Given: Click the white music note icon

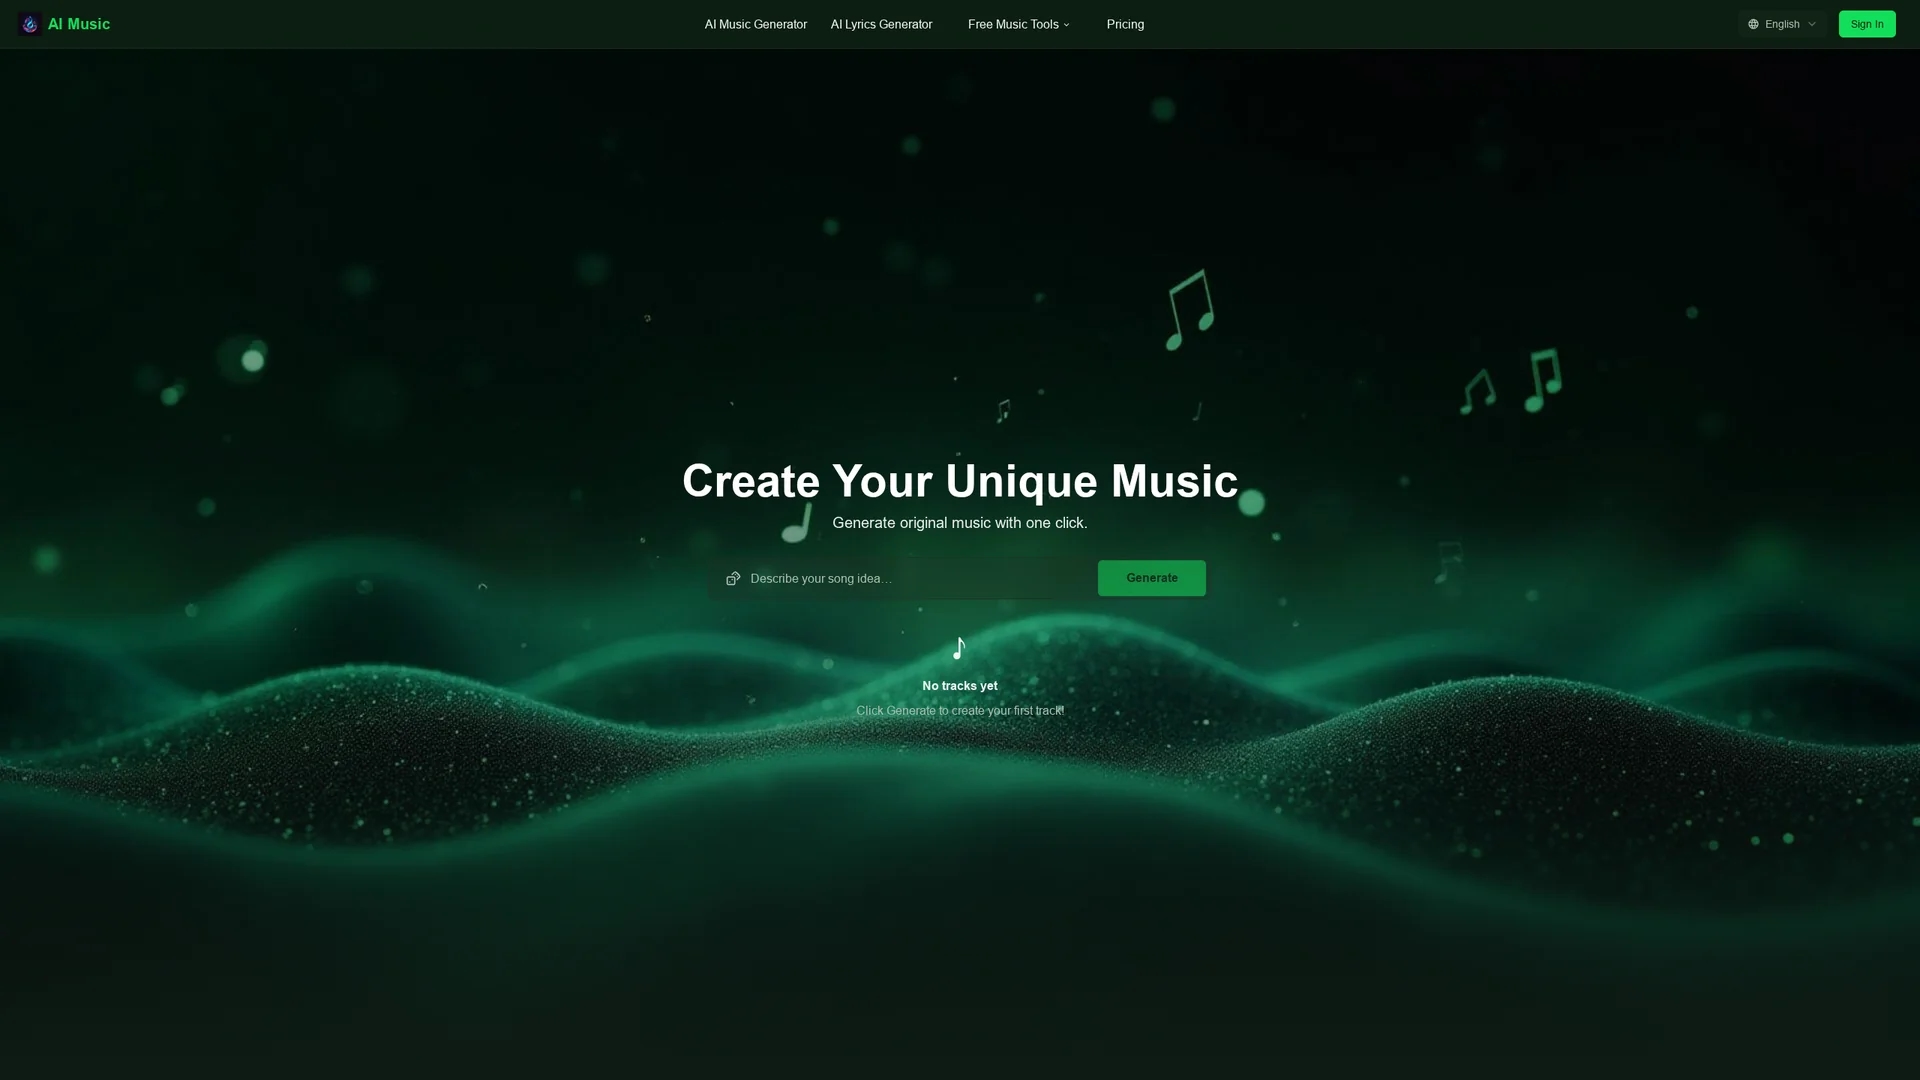Looking at the screenshot, I should tap(959, 648).
